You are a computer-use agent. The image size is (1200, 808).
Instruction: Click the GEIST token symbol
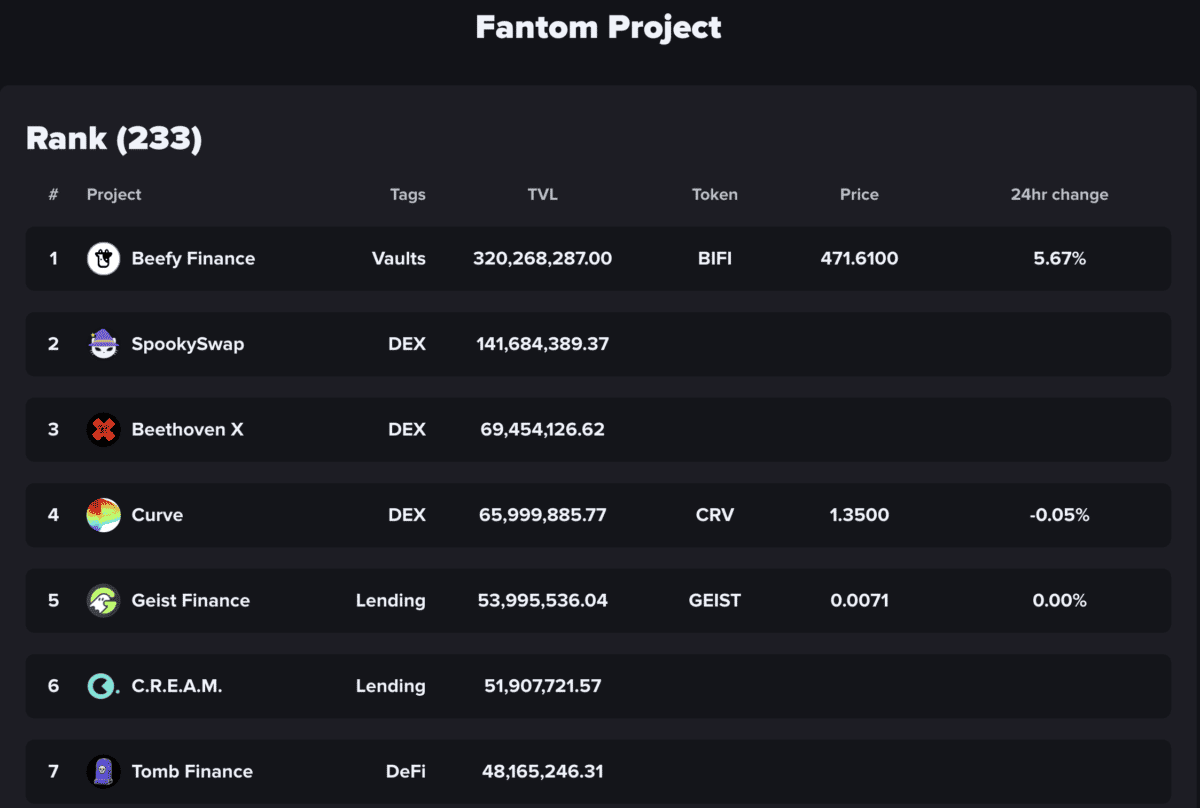click(715, 601)
